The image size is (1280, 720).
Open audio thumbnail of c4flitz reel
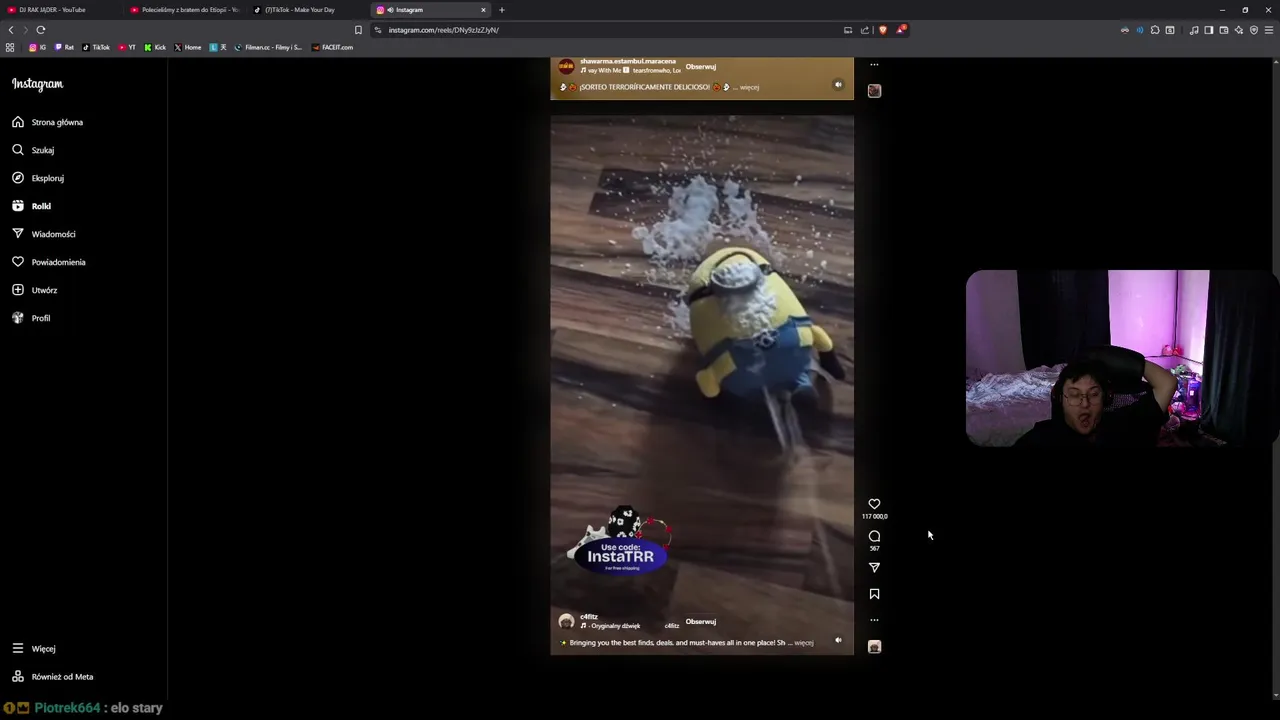874,647
